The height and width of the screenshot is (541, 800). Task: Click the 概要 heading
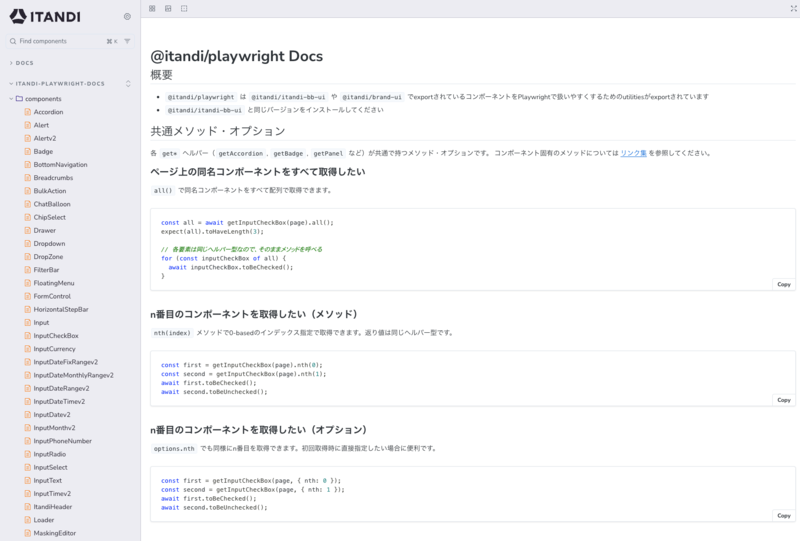coord(161,75)
